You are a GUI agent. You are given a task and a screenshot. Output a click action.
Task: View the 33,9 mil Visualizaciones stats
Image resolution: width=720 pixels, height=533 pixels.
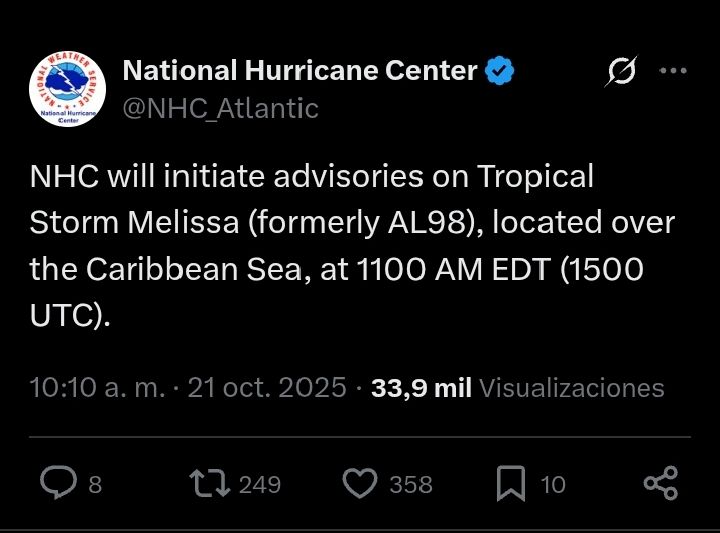coord(517,388)
